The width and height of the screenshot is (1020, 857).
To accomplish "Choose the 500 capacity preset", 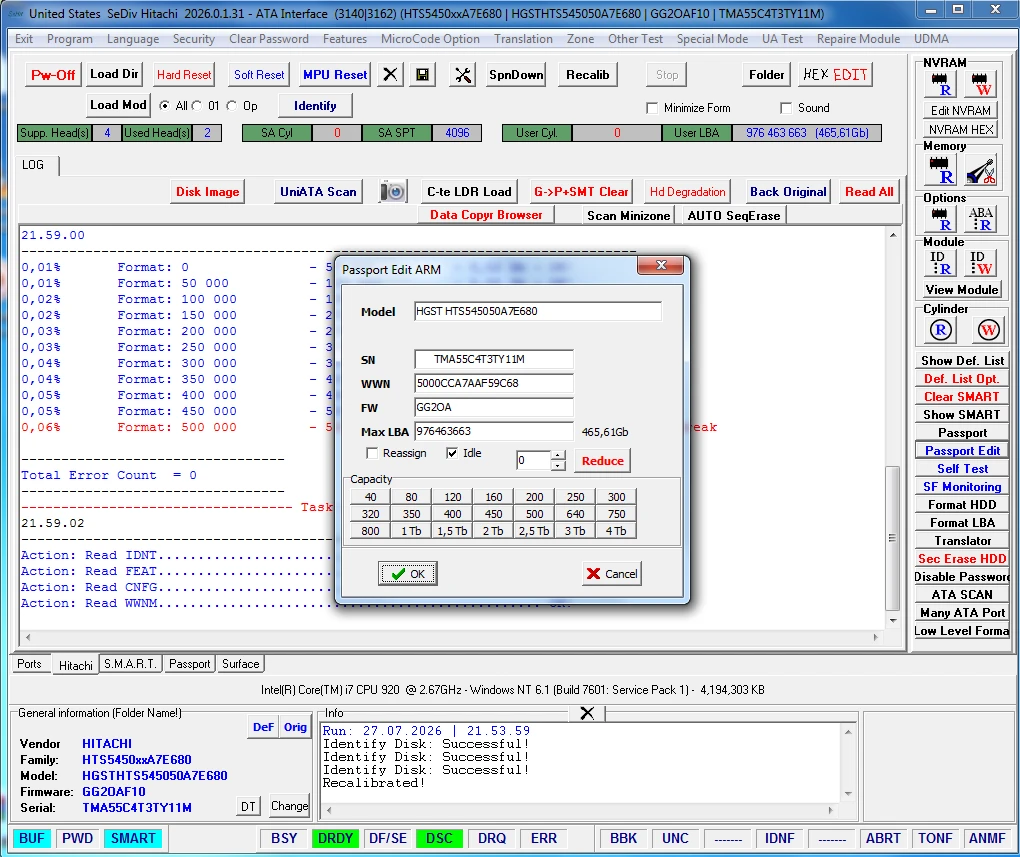I will coord(534,514).
